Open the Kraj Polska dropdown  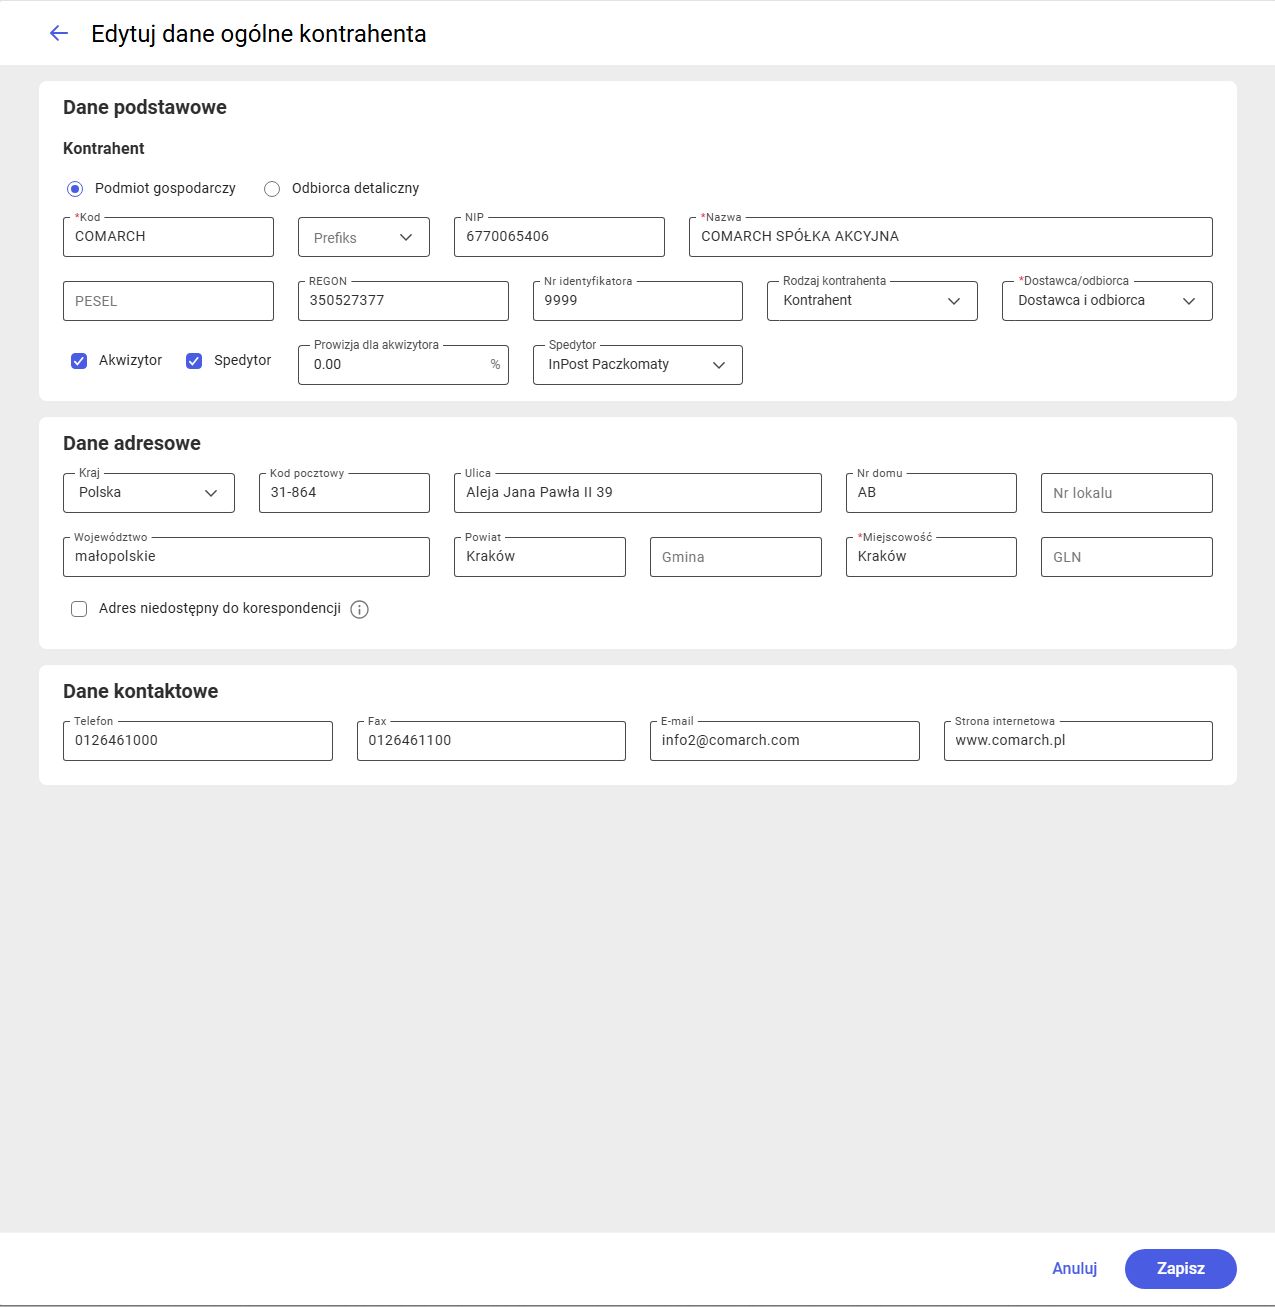(x=149, y=493)
